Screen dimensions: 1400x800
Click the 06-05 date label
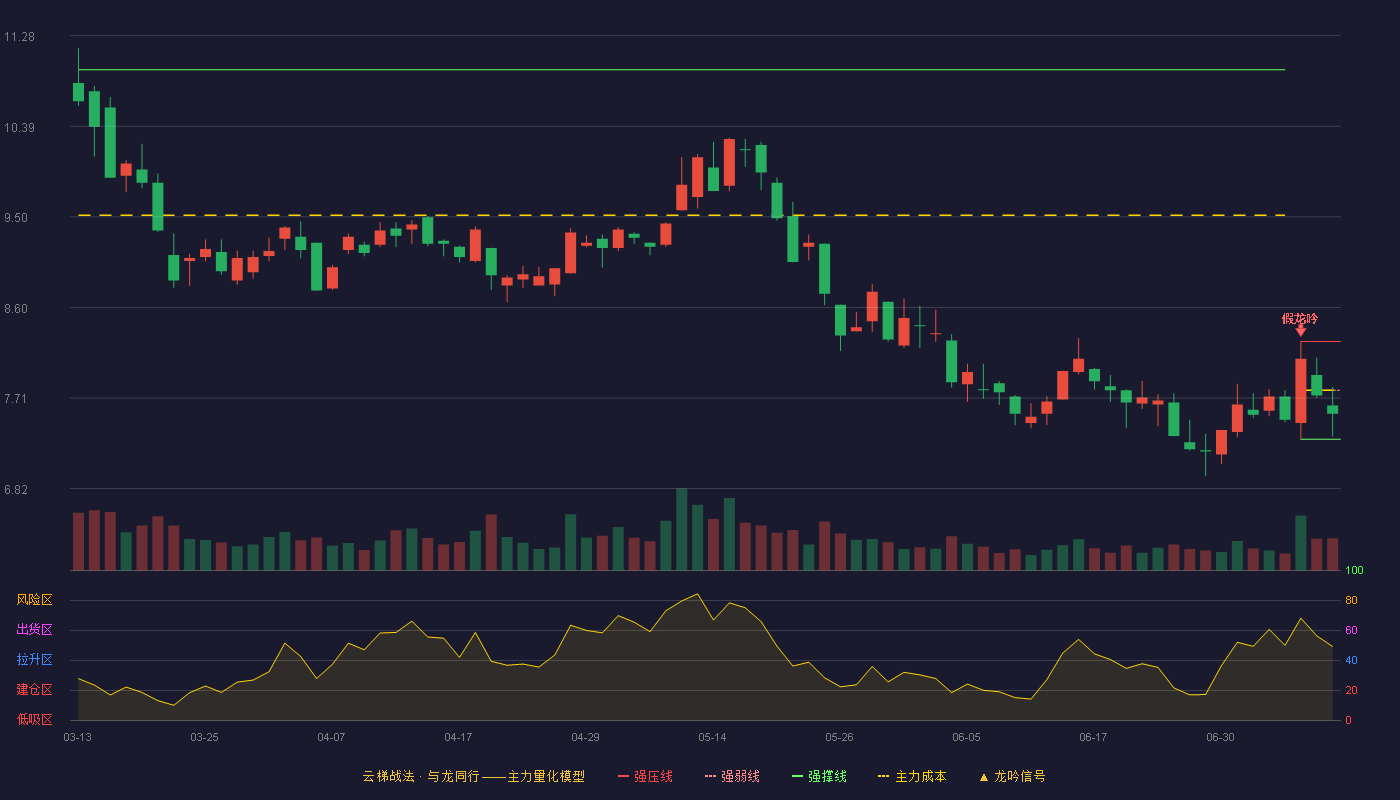click(966, 737)
